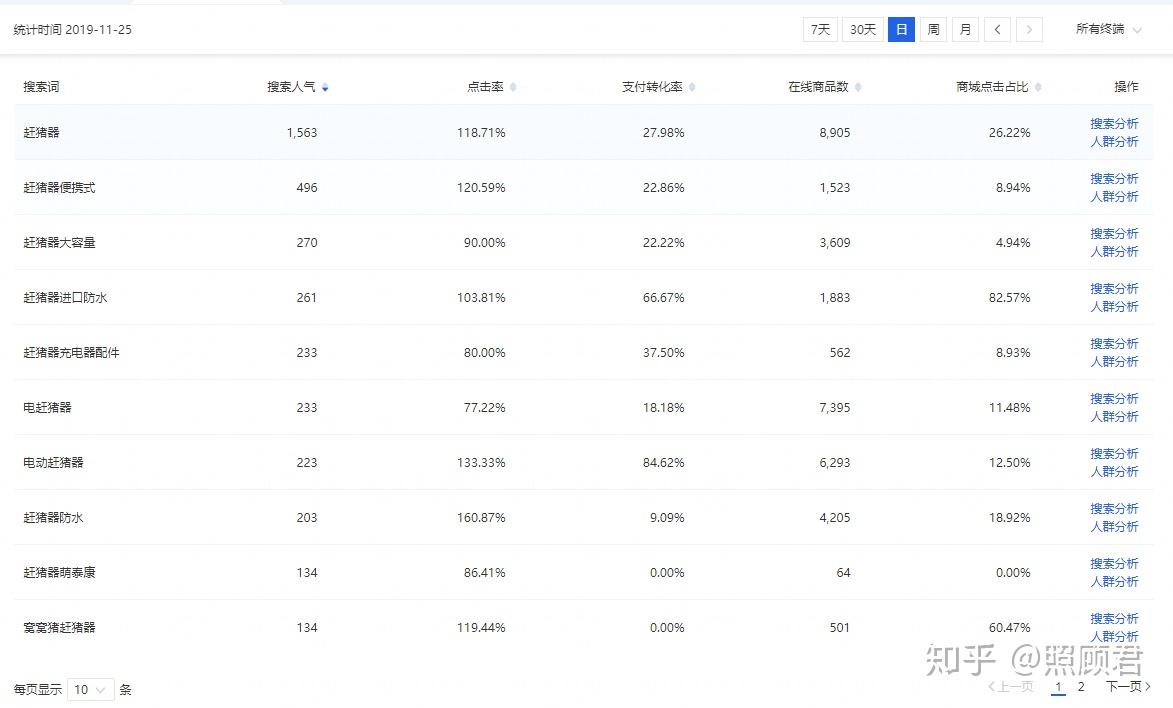
Task: Select the 电赶猪器 search term cell
Action: [47, 408]
